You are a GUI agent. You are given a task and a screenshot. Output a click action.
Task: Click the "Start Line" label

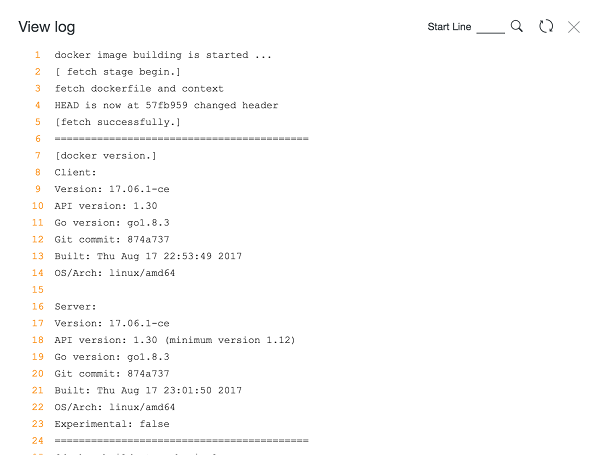(x=449, y=27)
